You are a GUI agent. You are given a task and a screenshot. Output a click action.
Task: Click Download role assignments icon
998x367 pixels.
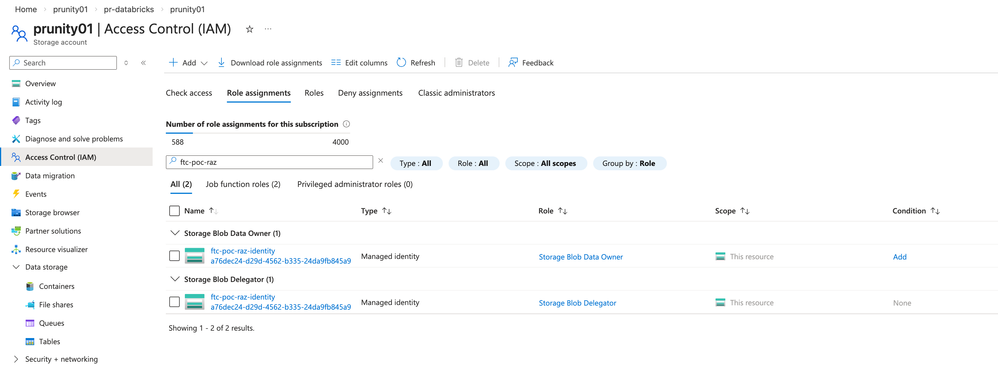(x=221, y=62)
